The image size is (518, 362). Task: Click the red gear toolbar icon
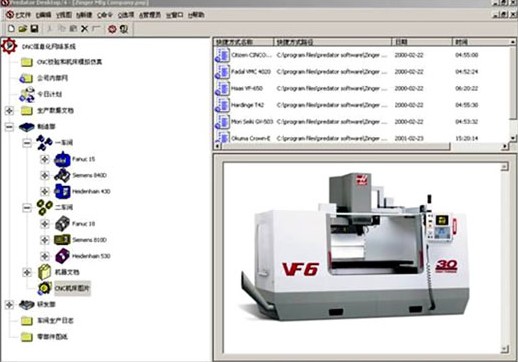point(112,29)
